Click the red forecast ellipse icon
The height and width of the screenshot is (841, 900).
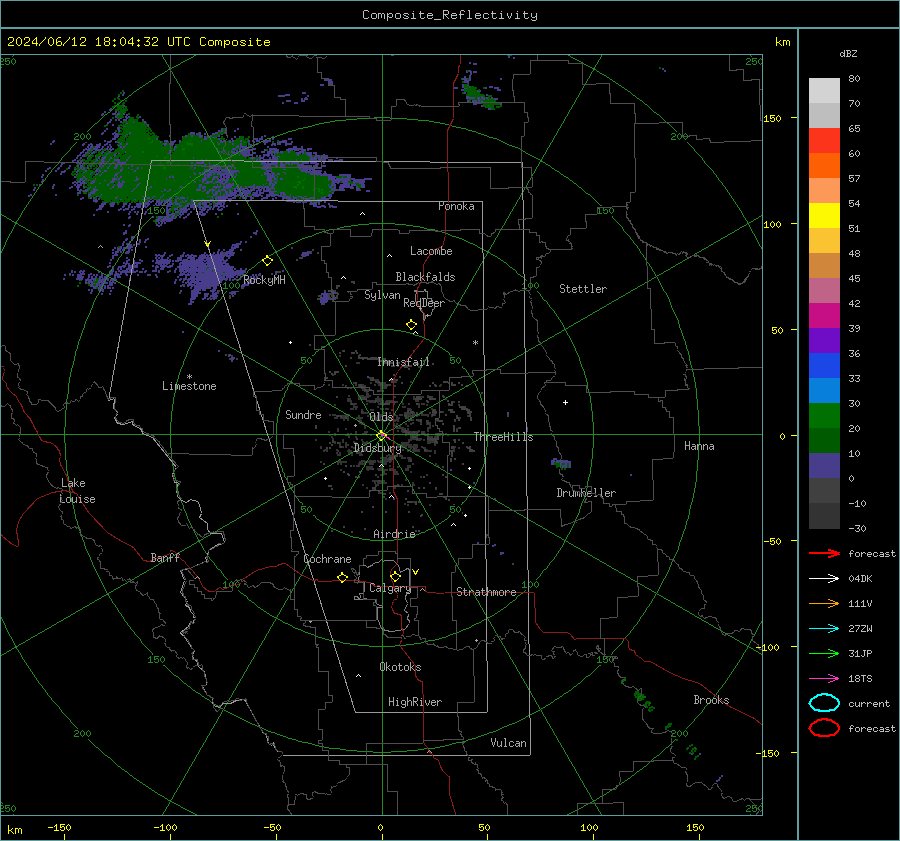pyautogui.click(x=824, y=728)
